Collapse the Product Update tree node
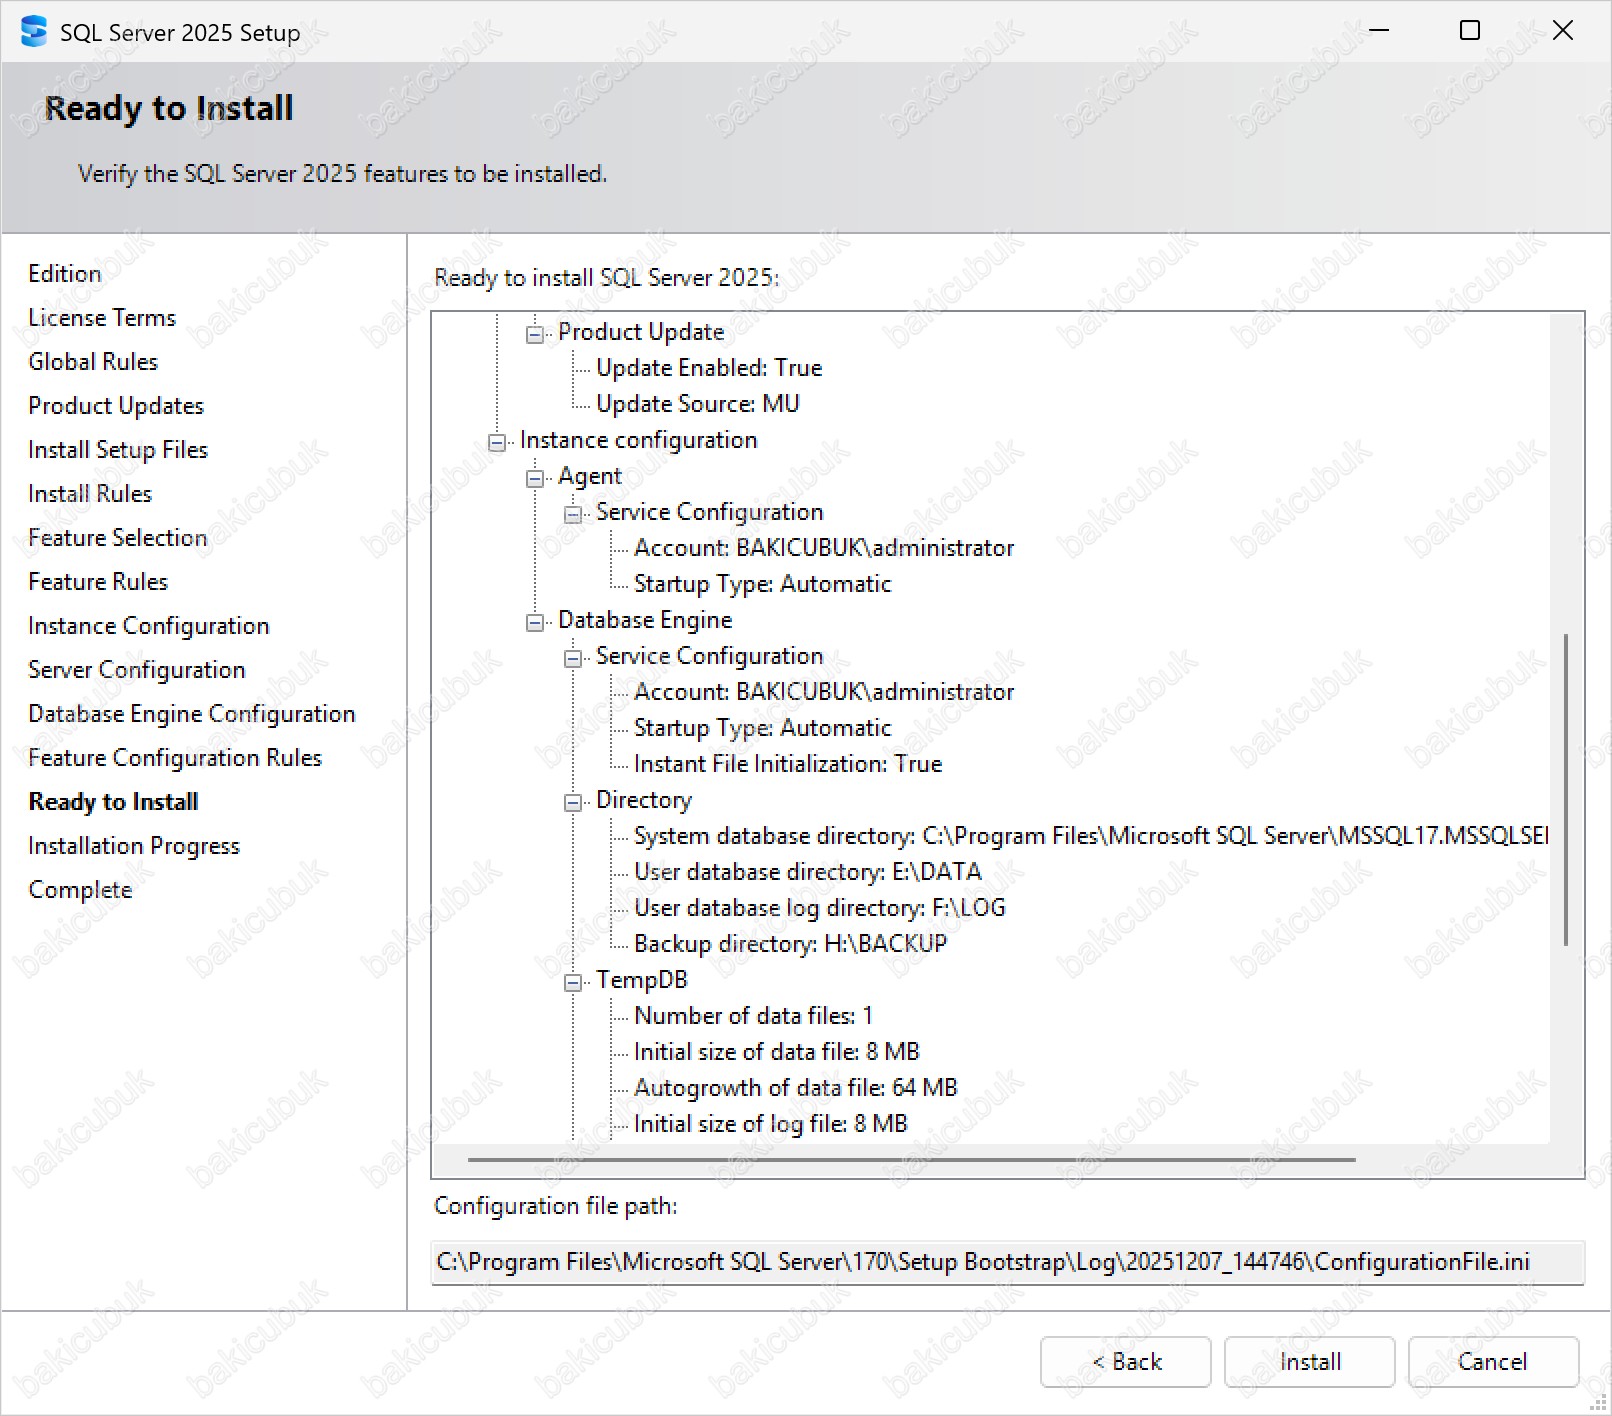 pos(535,334)
